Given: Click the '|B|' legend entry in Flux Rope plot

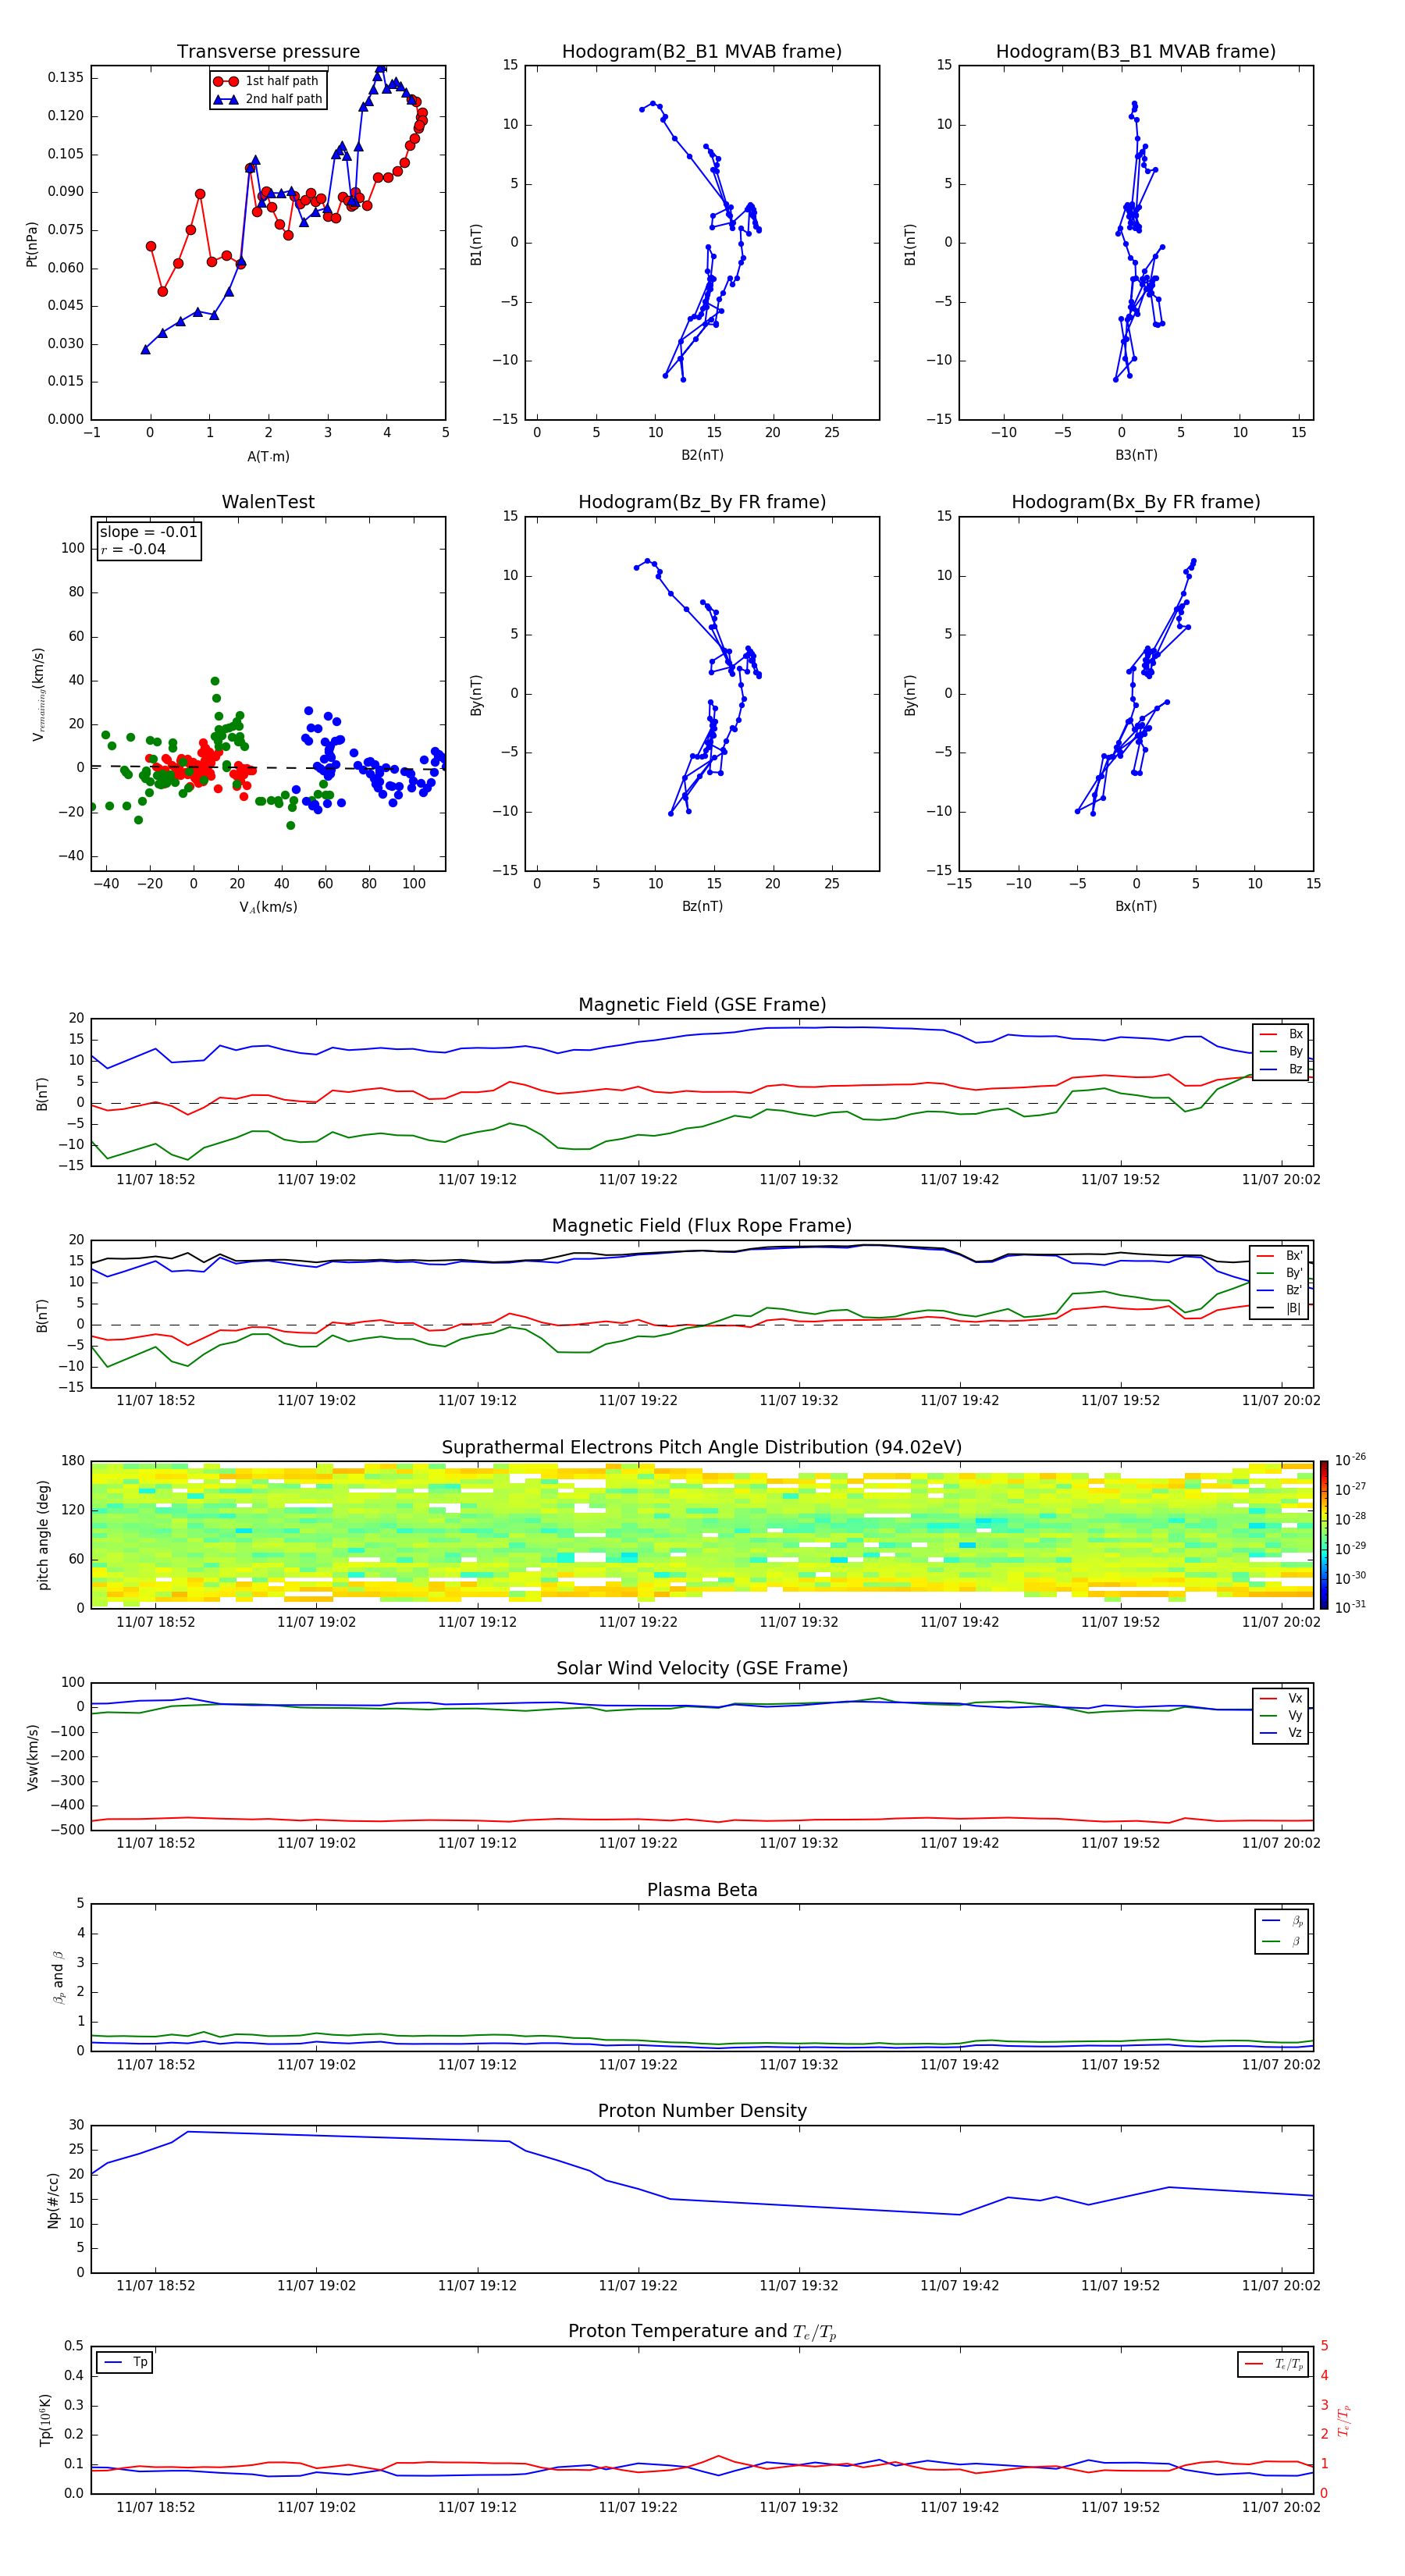Looking at the screenshot, I should [x=1280, y=1308].
